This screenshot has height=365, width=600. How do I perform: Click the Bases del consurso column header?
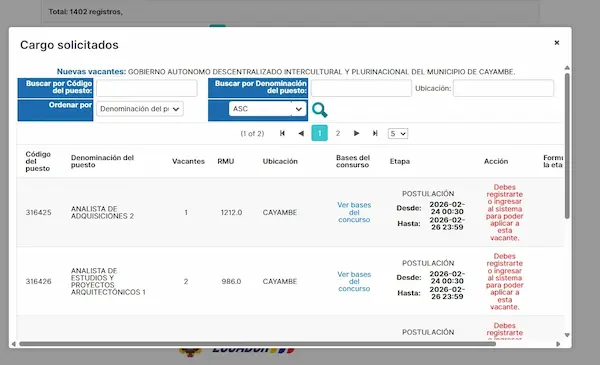(x=353, y=161)
